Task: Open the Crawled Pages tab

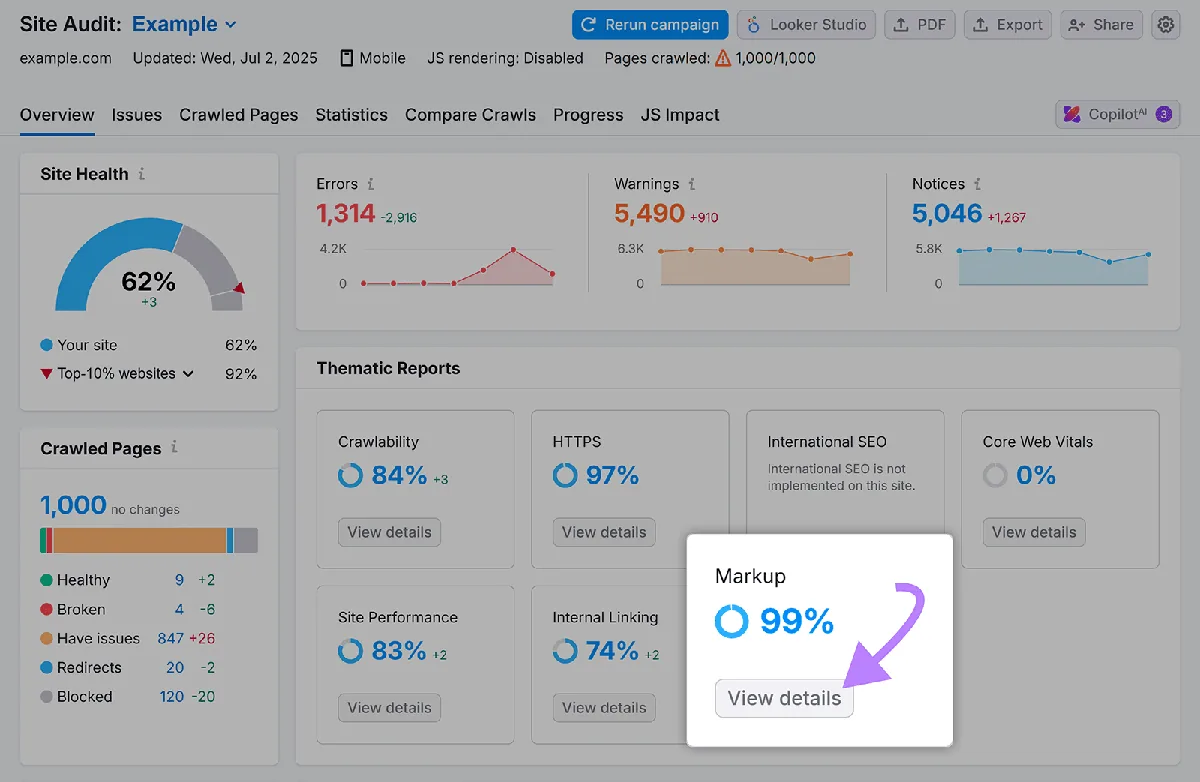Action: (x=239, y=115)
